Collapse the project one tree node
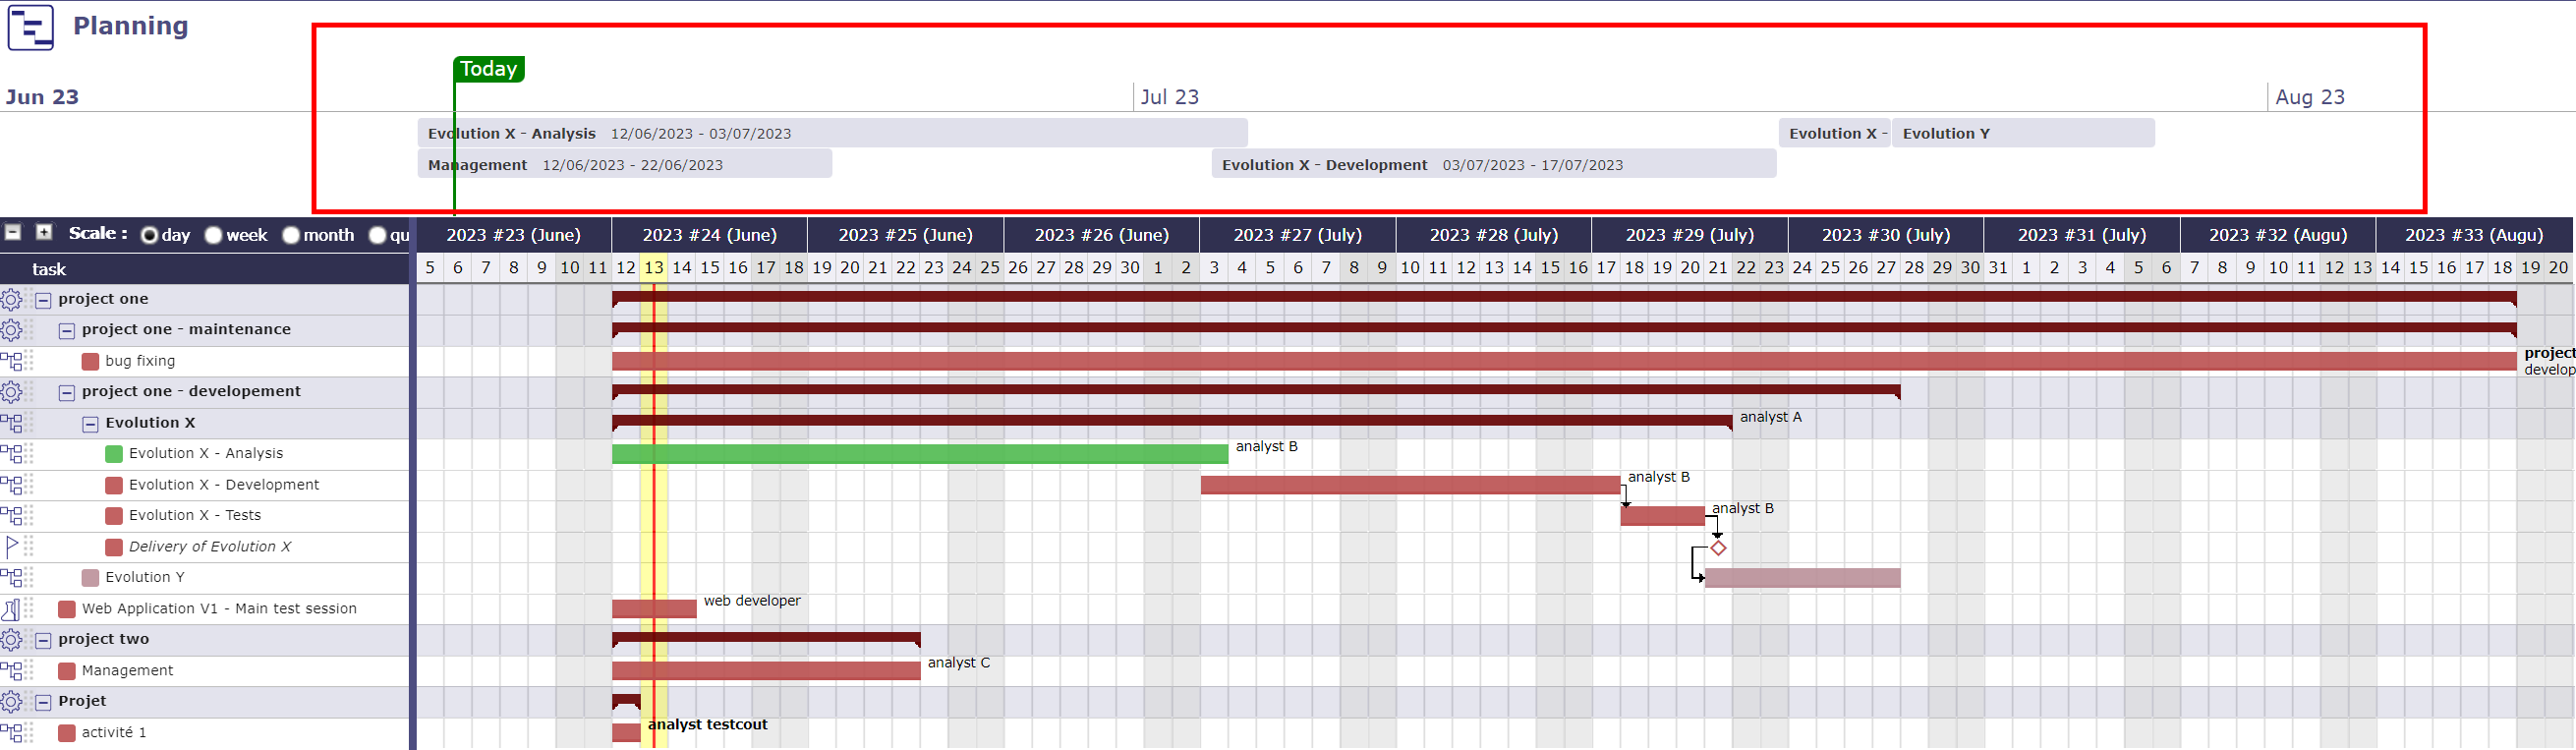 (43, 299)
